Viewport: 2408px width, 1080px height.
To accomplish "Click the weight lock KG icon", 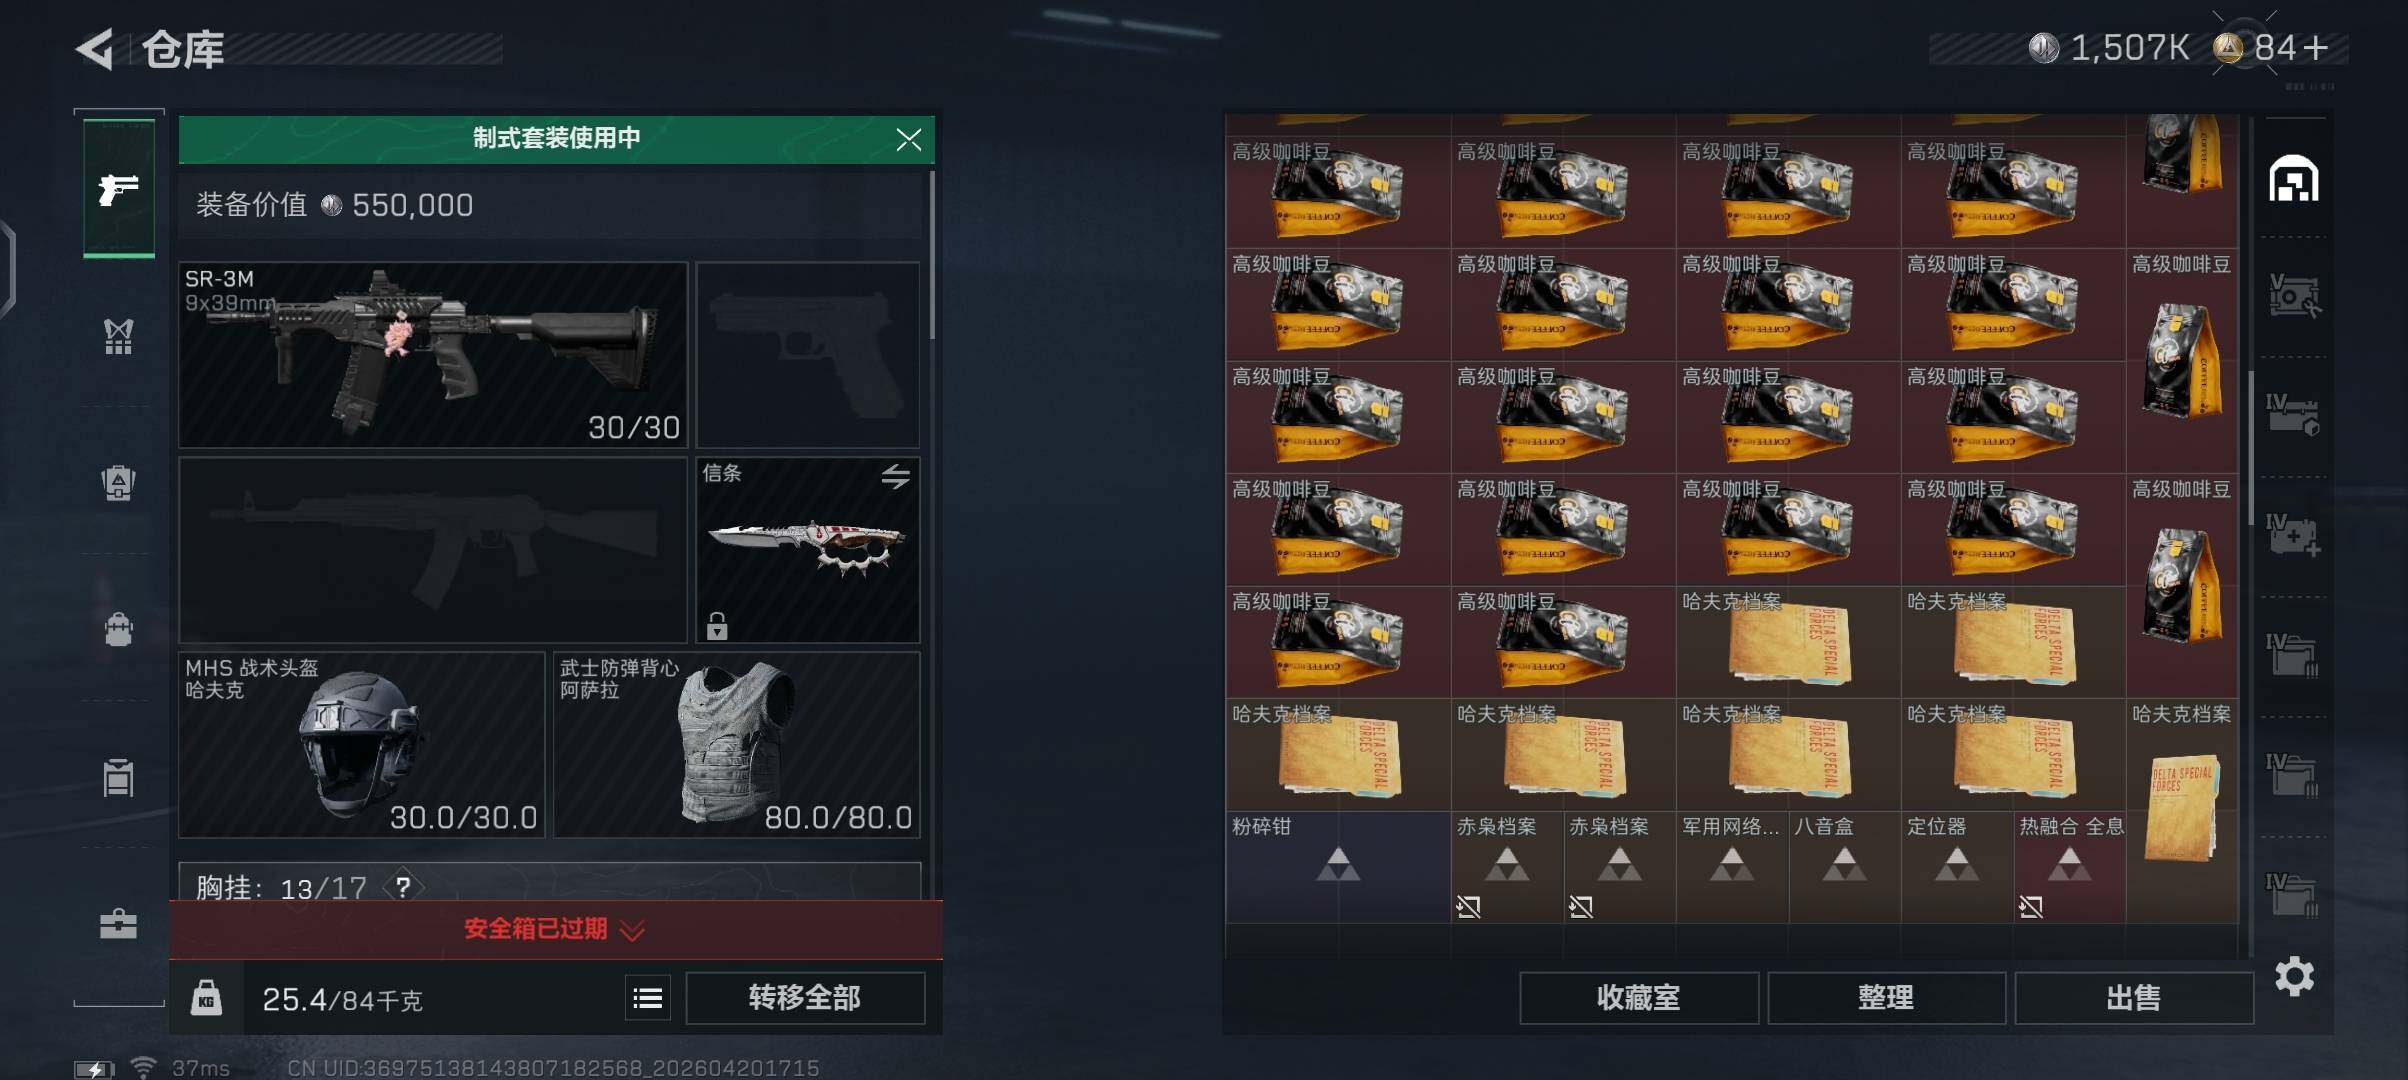I will (x=206, y=998).
